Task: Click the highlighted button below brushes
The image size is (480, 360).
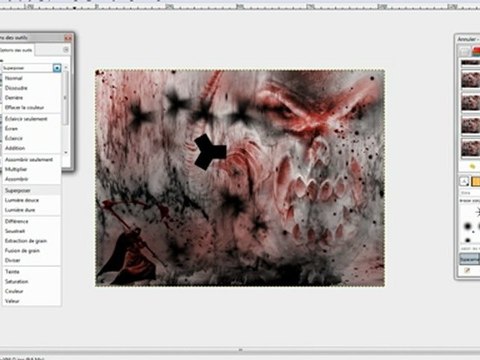Action: pos(470,259)
